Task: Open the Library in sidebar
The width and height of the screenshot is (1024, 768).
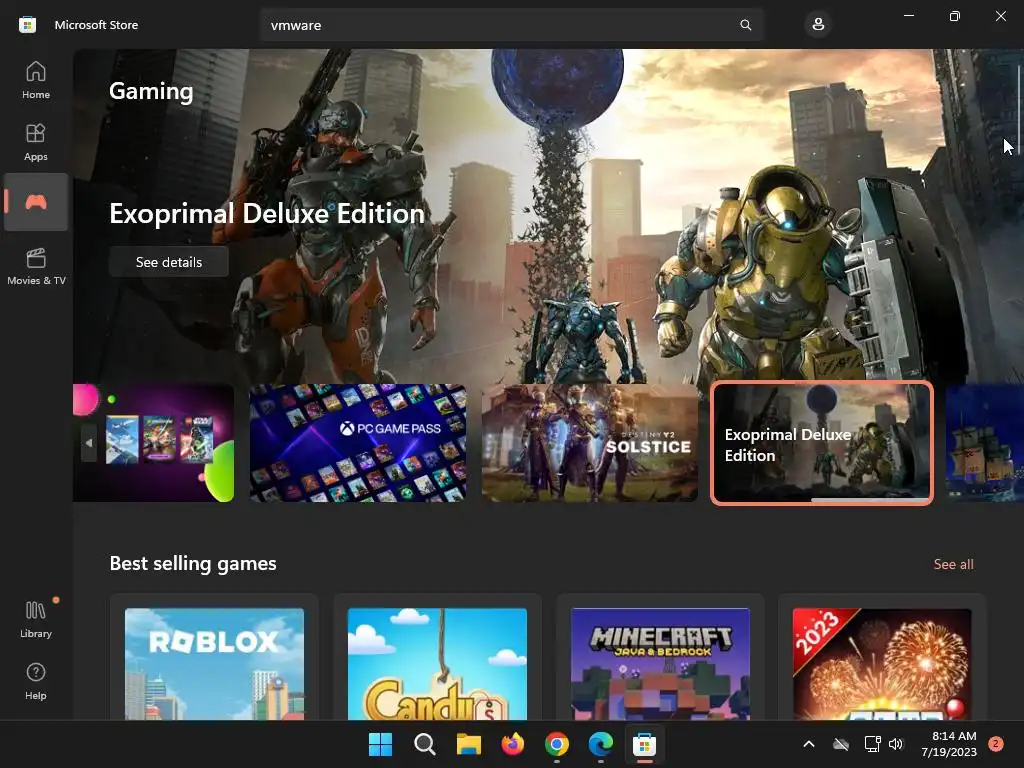Action: (36, 618)
